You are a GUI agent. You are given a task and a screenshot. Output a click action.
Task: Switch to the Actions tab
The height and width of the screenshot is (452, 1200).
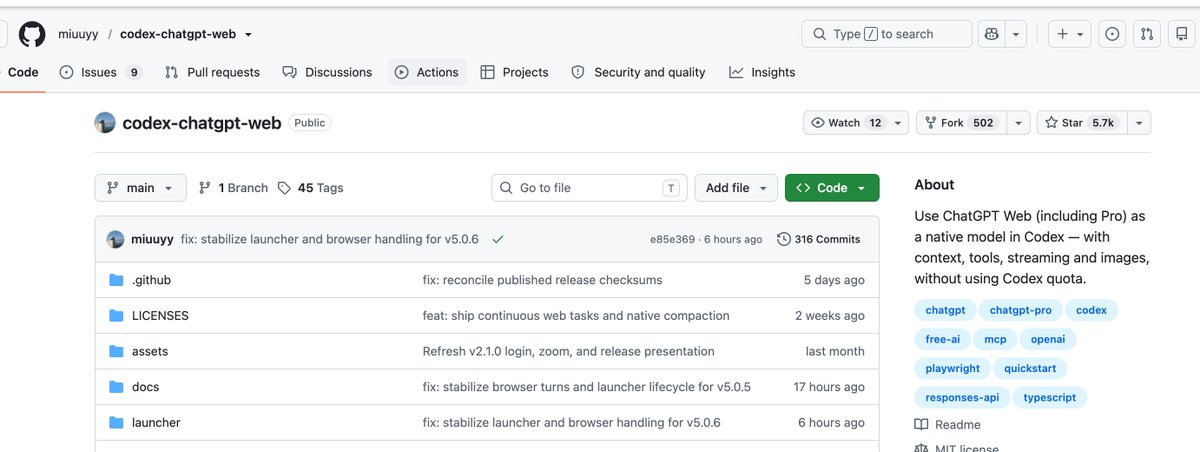pos(427,72)
